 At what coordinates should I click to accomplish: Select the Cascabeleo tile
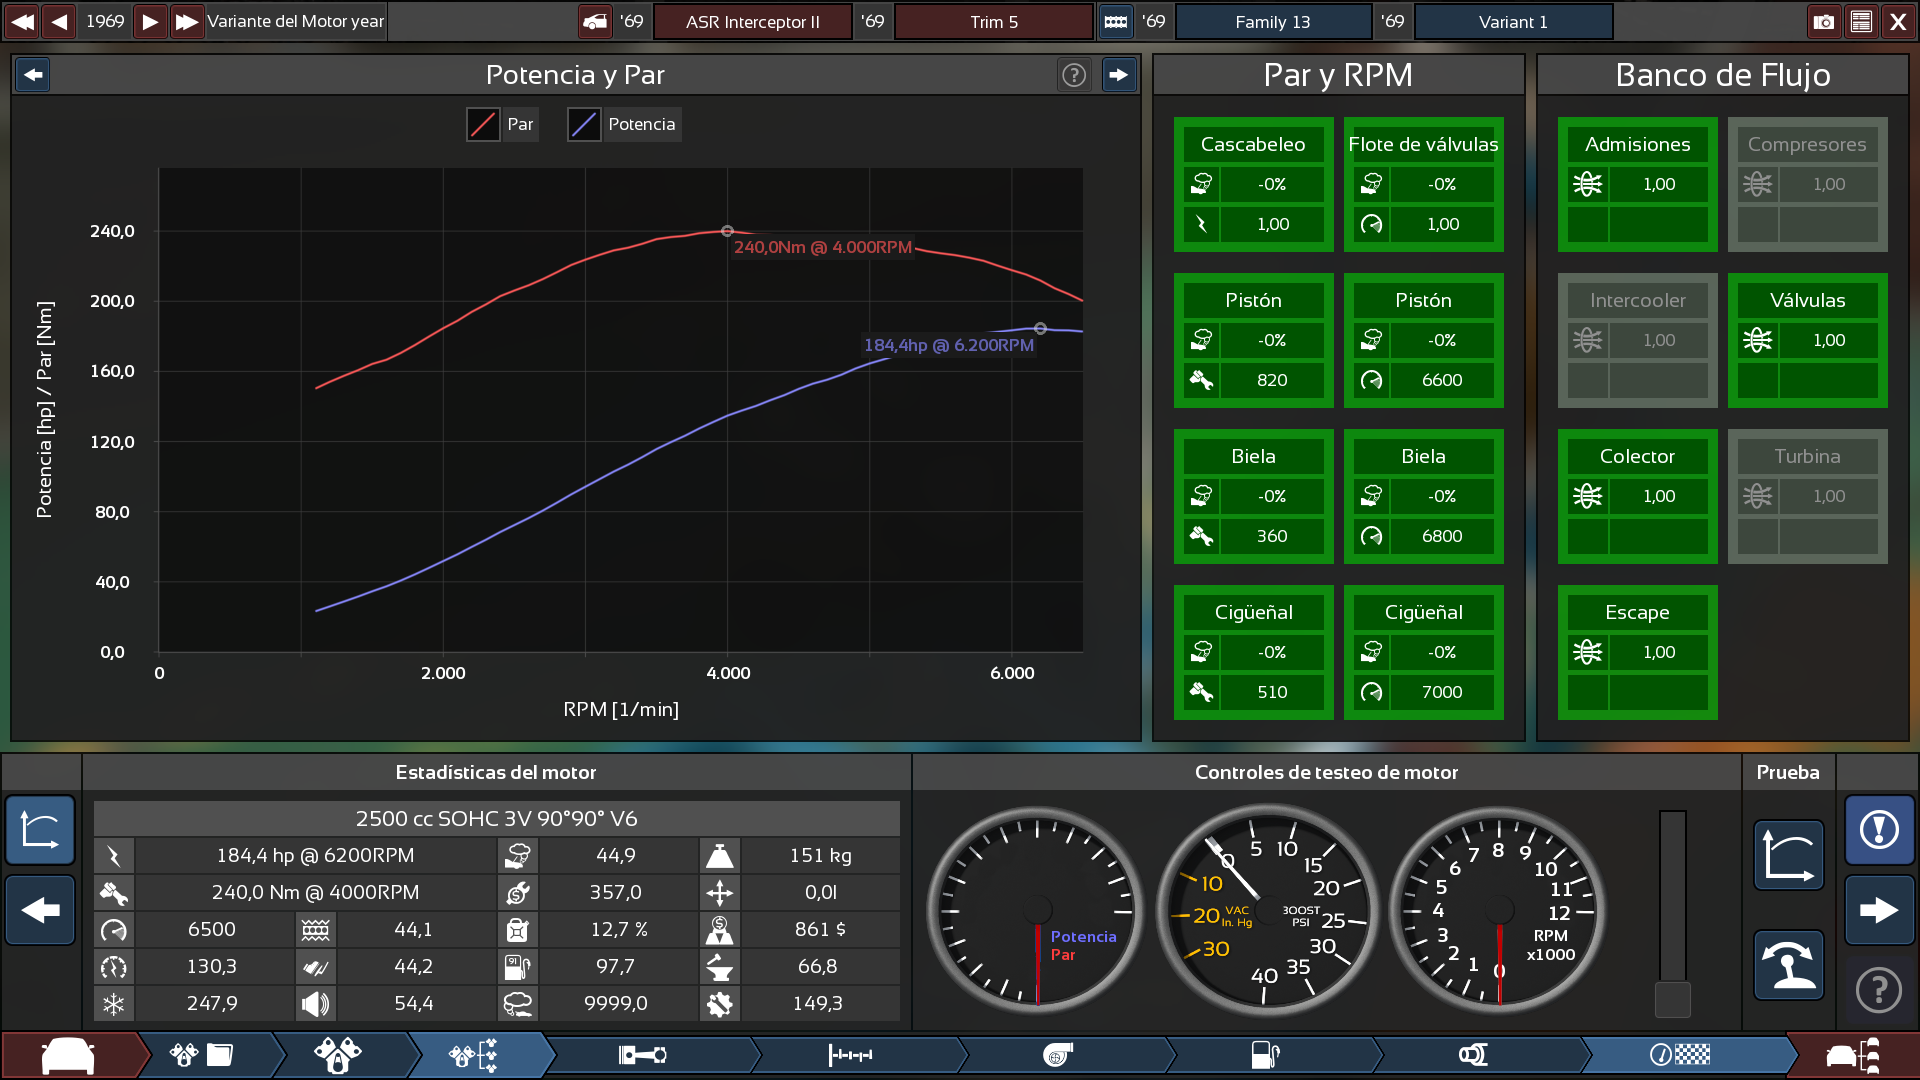[1253, 184]
